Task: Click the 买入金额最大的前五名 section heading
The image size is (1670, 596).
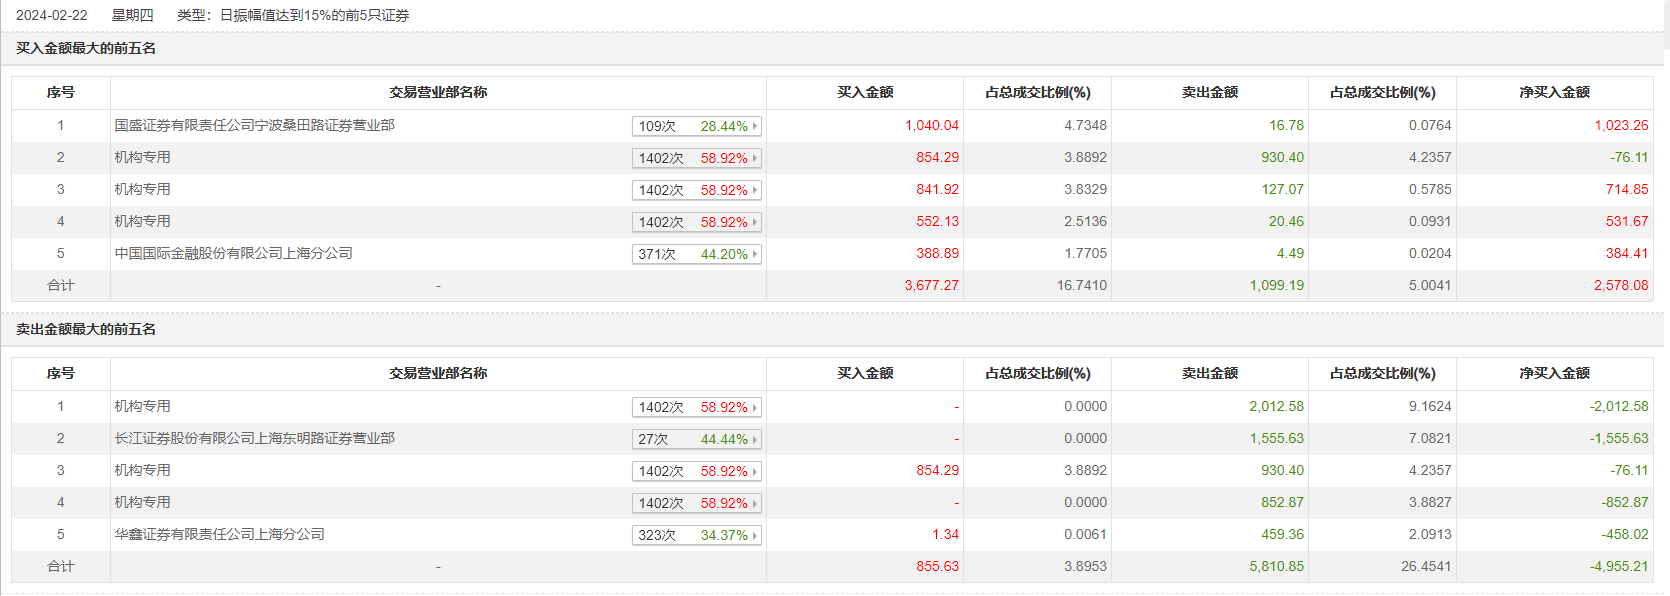Action: 86,48
